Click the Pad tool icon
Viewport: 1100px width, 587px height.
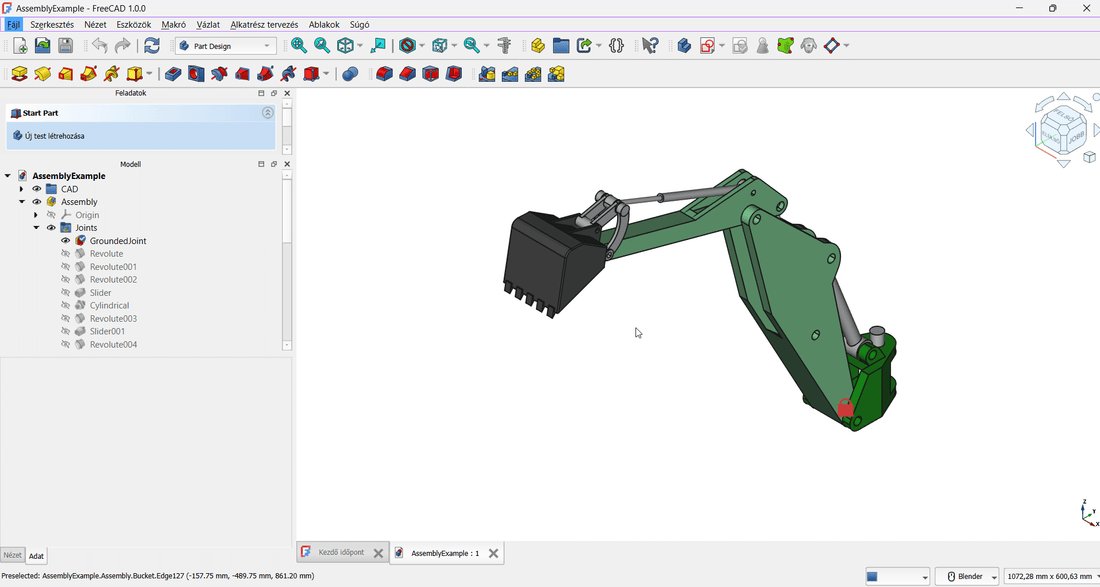pyautogui.click(x=19, y=74)
